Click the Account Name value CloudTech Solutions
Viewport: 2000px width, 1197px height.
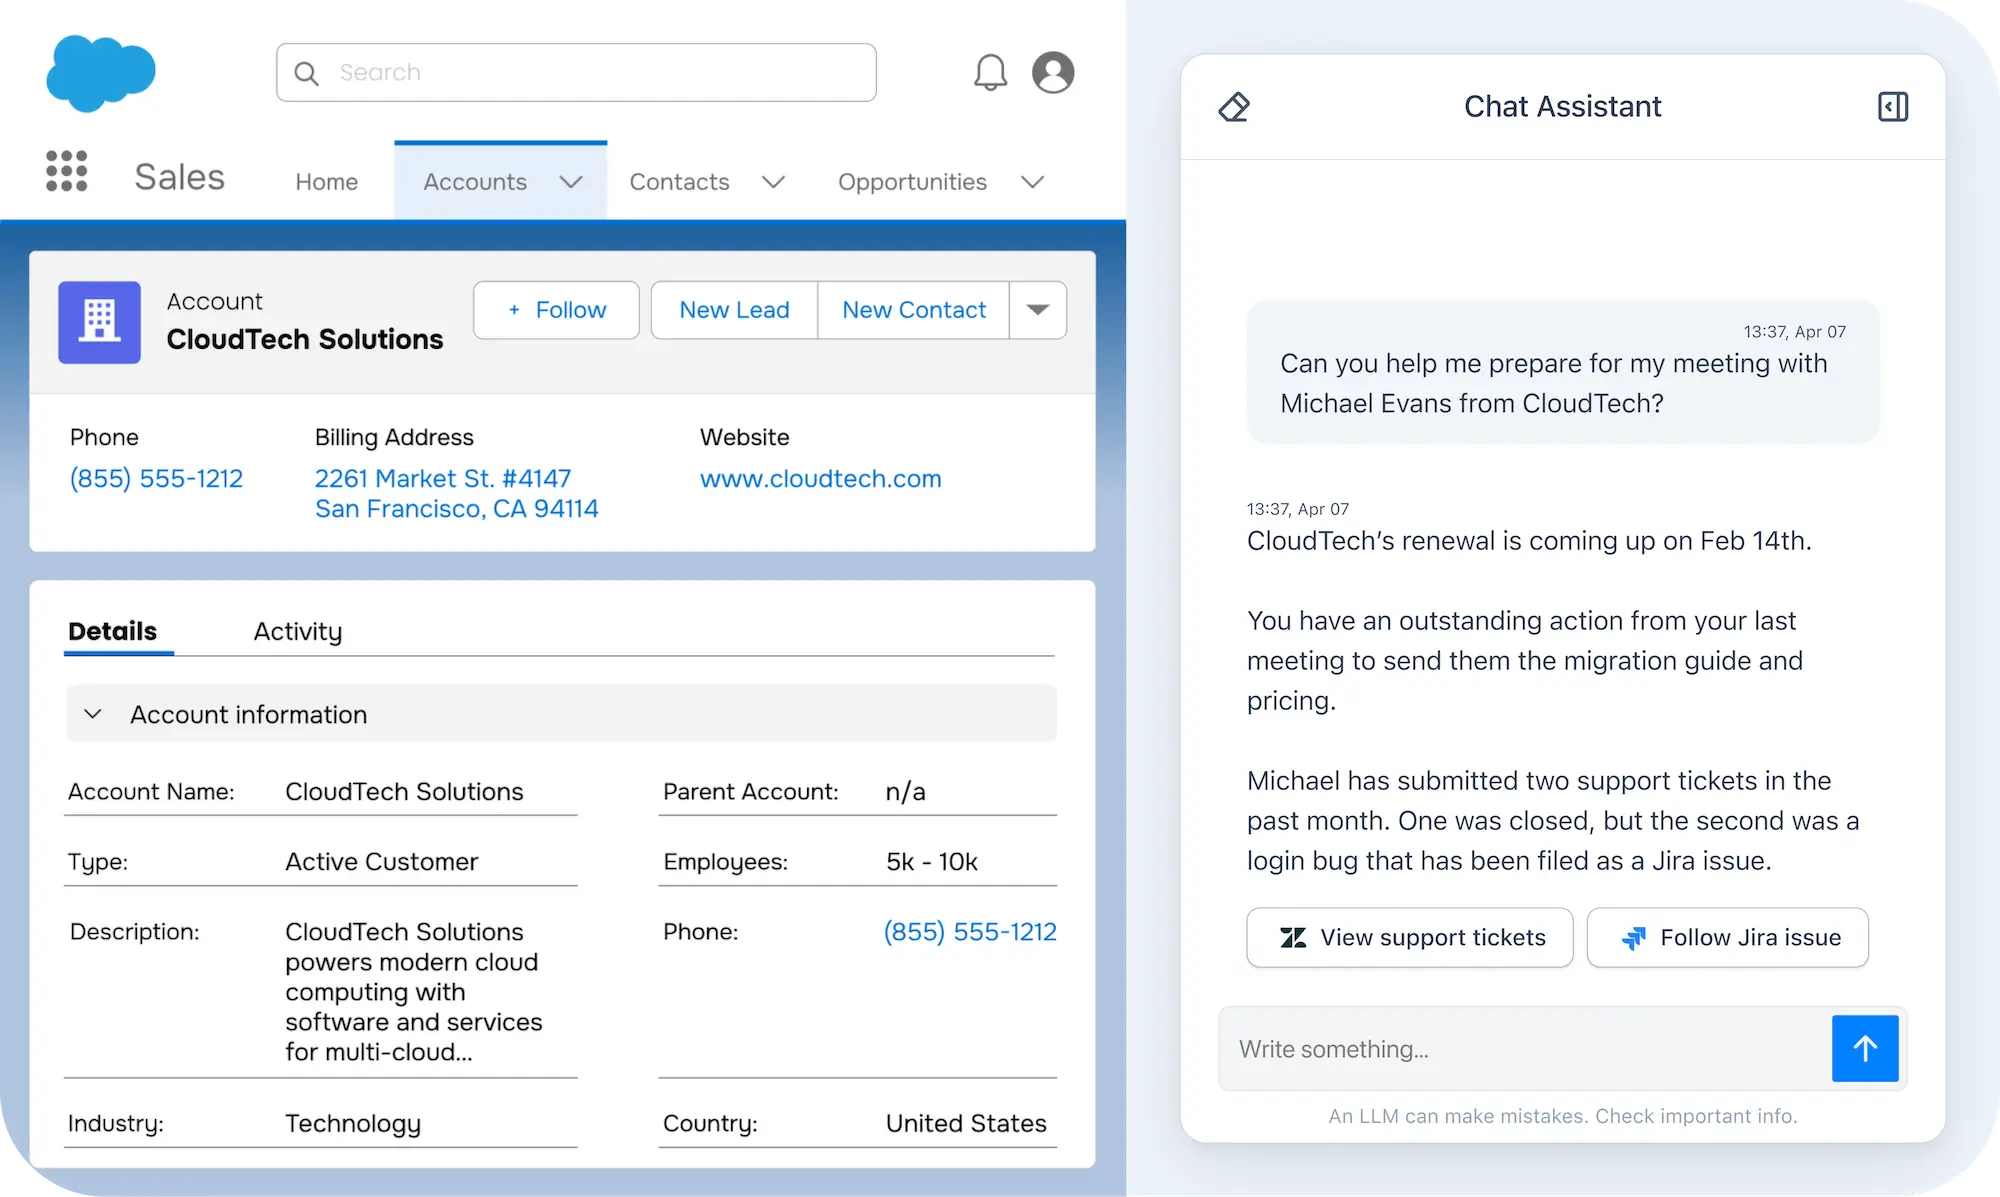coord(404,792)
